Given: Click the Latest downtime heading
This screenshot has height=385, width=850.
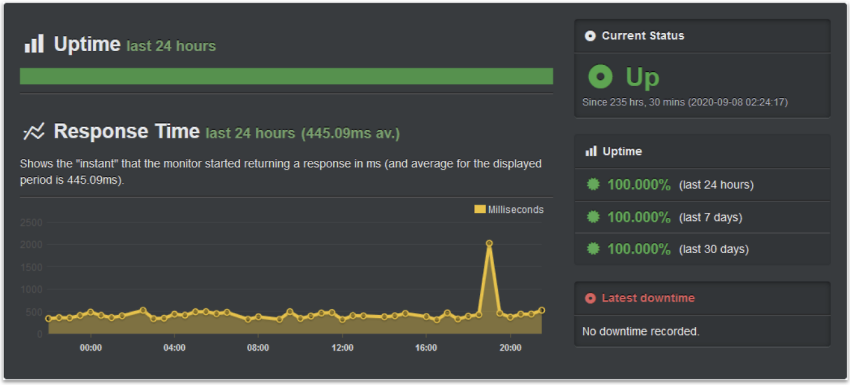Looking at the screenshot, I should coord(648,298).
